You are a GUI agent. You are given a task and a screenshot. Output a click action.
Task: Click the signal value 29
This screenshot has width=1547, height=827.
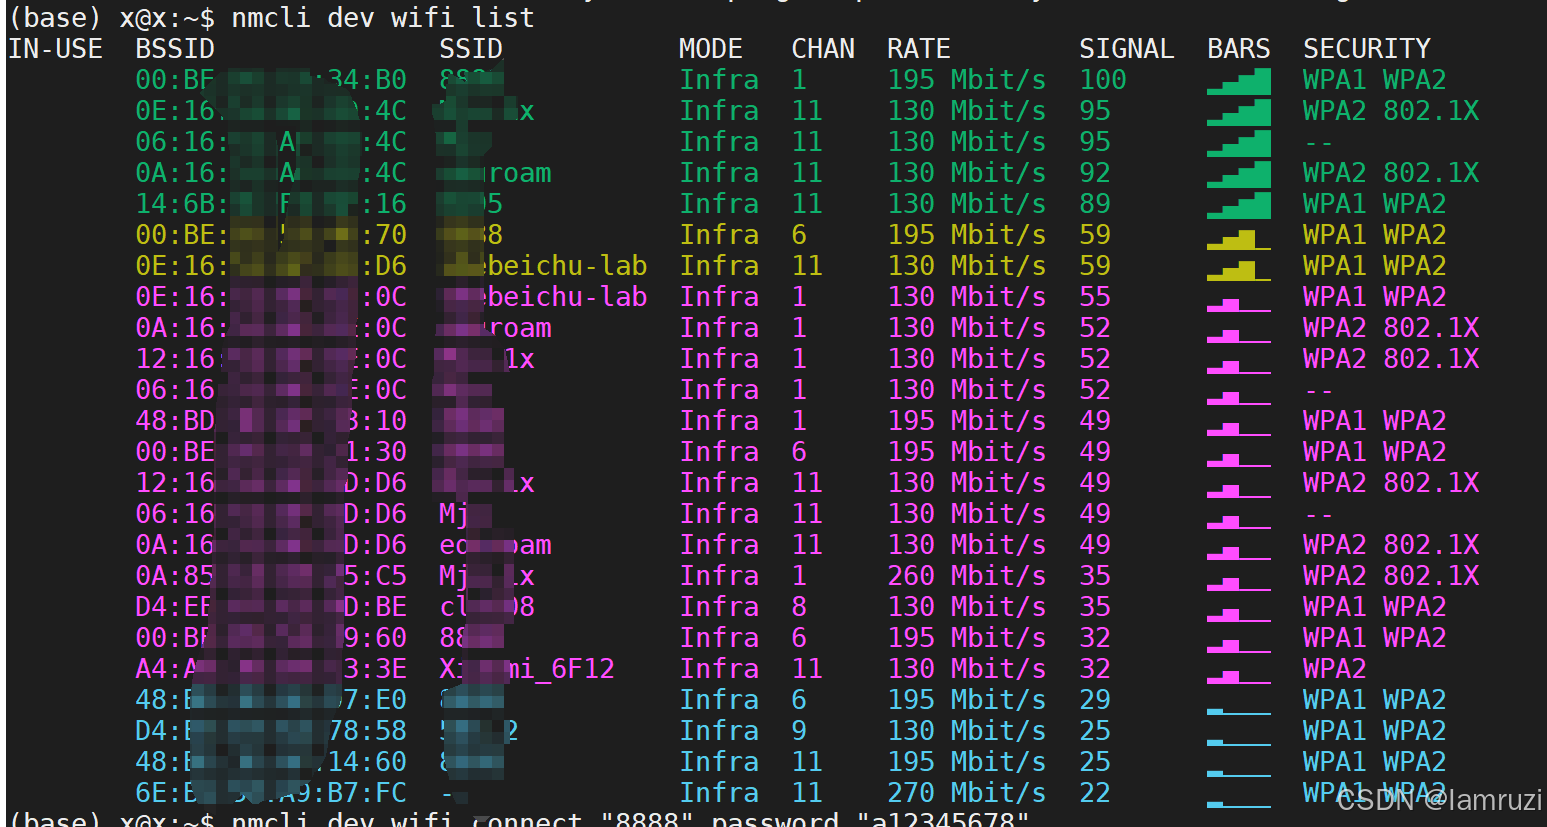[x=1095, y=700]
